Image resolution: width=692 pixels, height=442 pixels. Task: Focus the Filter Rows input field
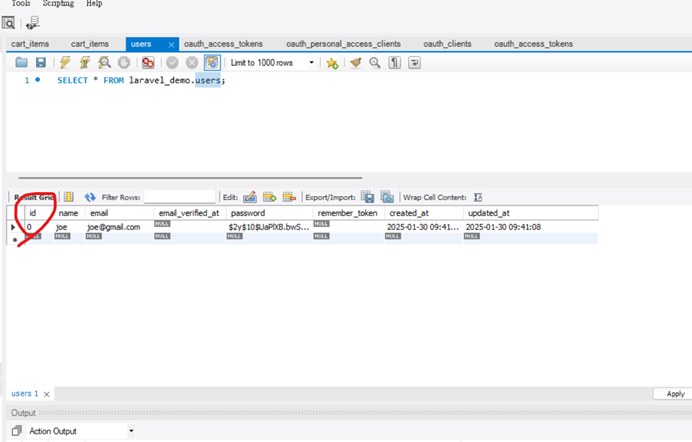click(180, 197)
